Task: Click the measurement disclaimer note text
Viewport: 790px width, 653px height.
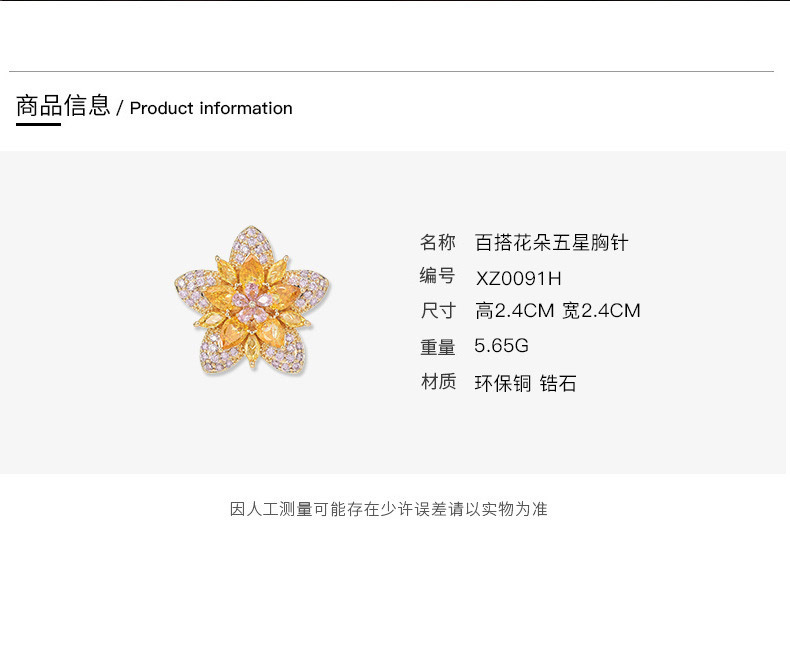Action: tap(388, 509)
